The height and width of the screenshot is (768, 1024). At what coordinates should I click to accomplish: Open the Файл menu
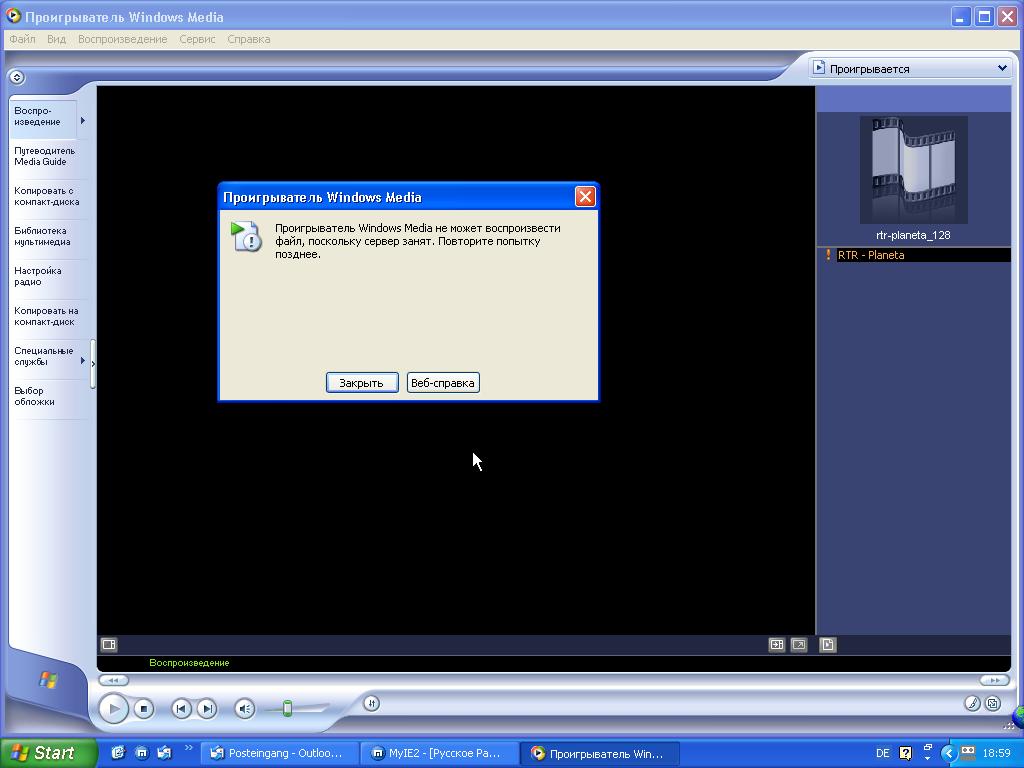pyautogui.click(x=22, y=39)
